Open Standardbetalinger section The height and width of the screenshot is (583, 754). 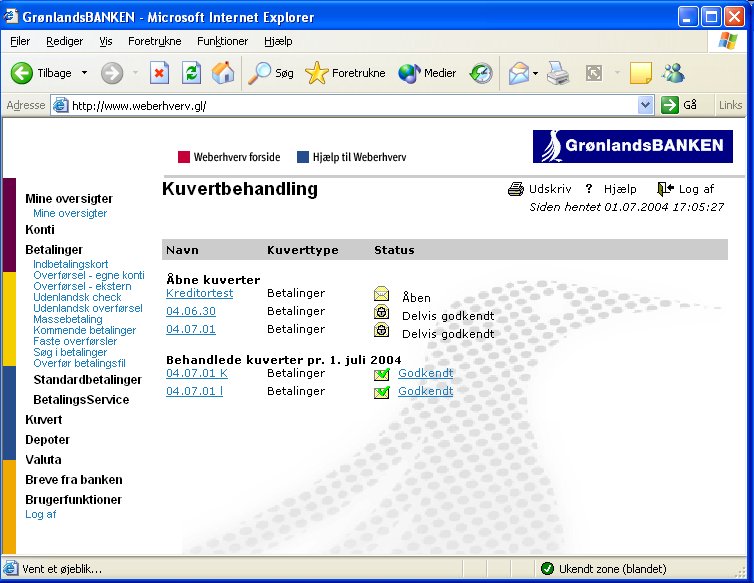pos(88,380)
